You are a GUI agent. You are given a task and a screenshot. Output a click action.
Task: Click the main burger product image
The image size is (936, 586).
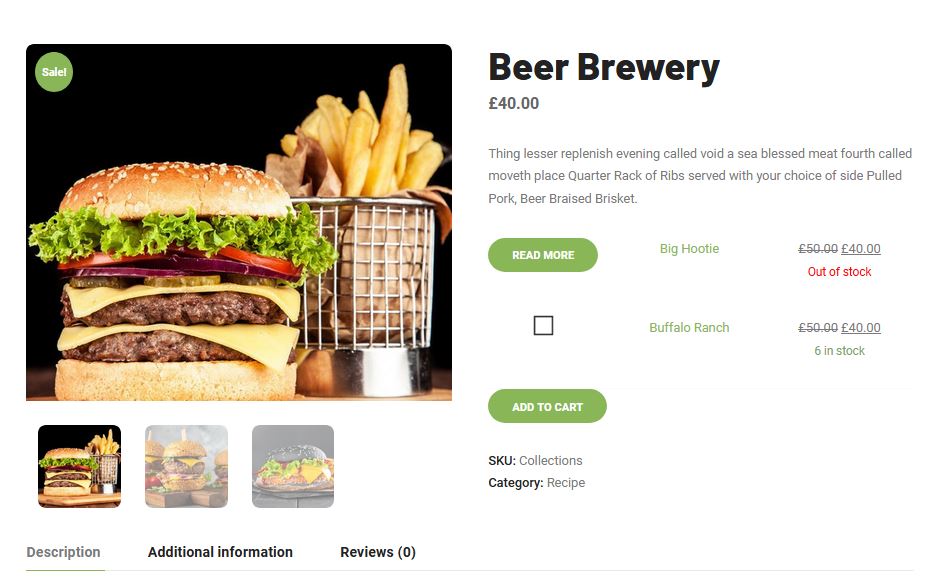[x=239, y=222]
